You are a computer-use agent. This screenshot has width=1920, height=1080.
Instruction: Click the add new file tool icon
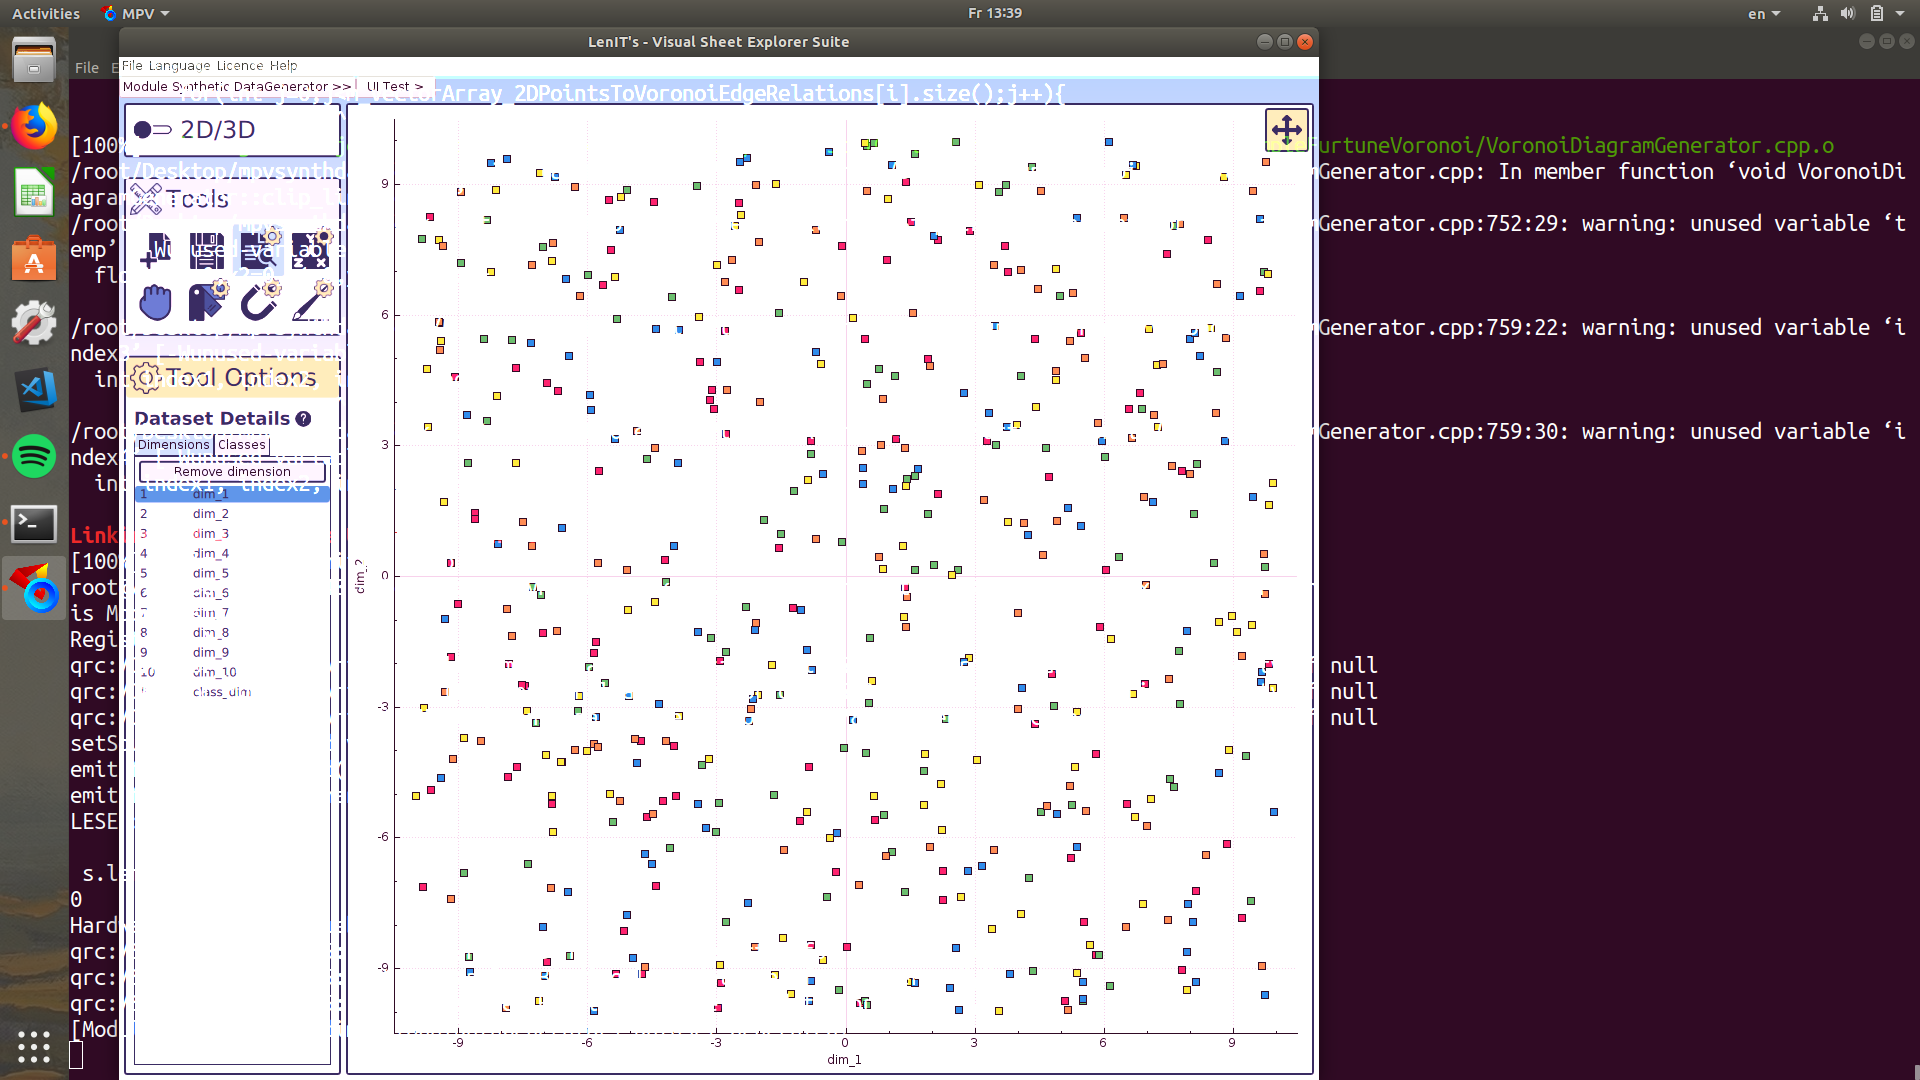click(155, 250)
